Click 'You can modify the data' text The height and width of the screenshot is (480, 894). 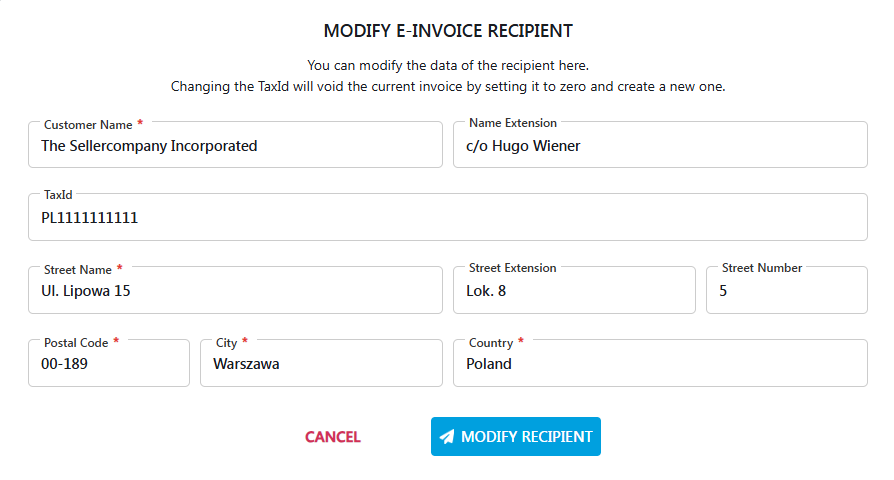coord(447,65)
